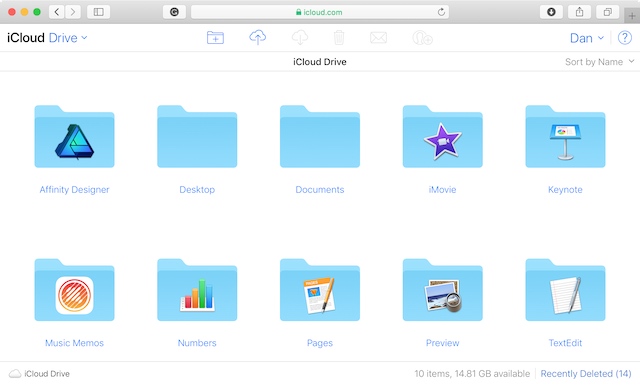Click the TextEdit folder label
This screenshot has height=385, width=640.
click(565, 343)
